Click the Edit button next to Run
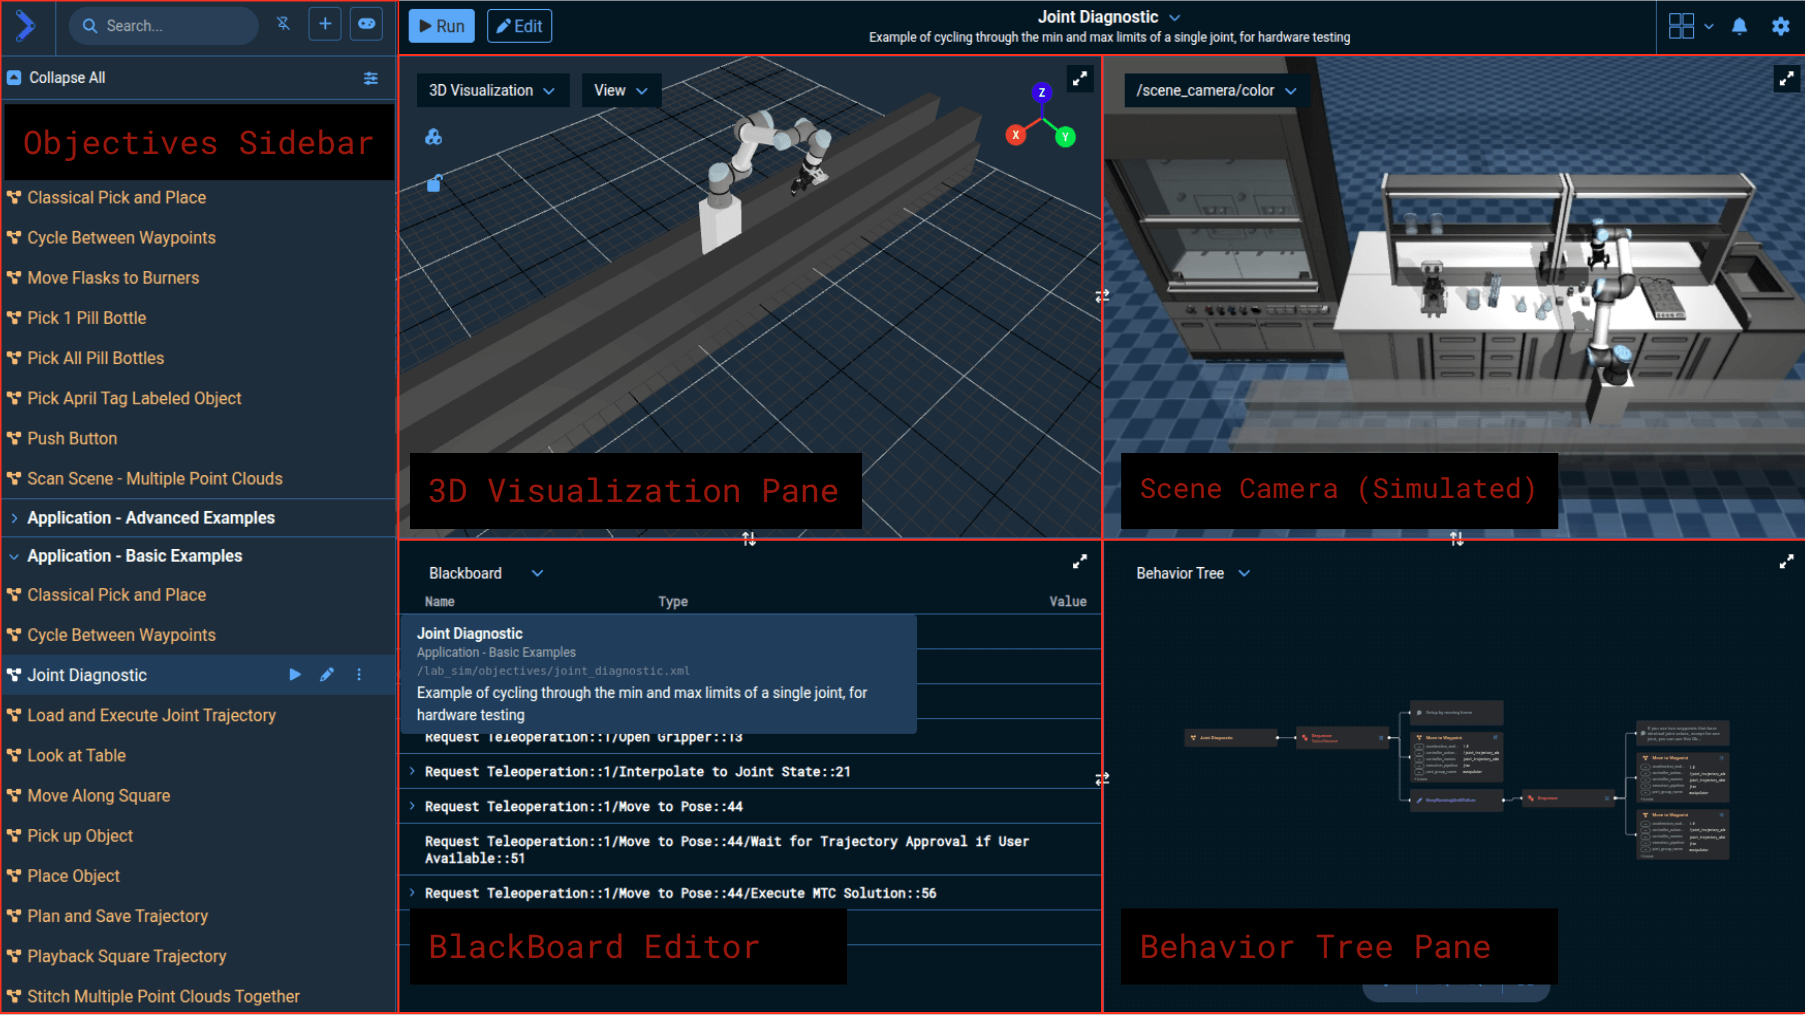This screenshot has height=1015, width=1805. tap(519, 27)
